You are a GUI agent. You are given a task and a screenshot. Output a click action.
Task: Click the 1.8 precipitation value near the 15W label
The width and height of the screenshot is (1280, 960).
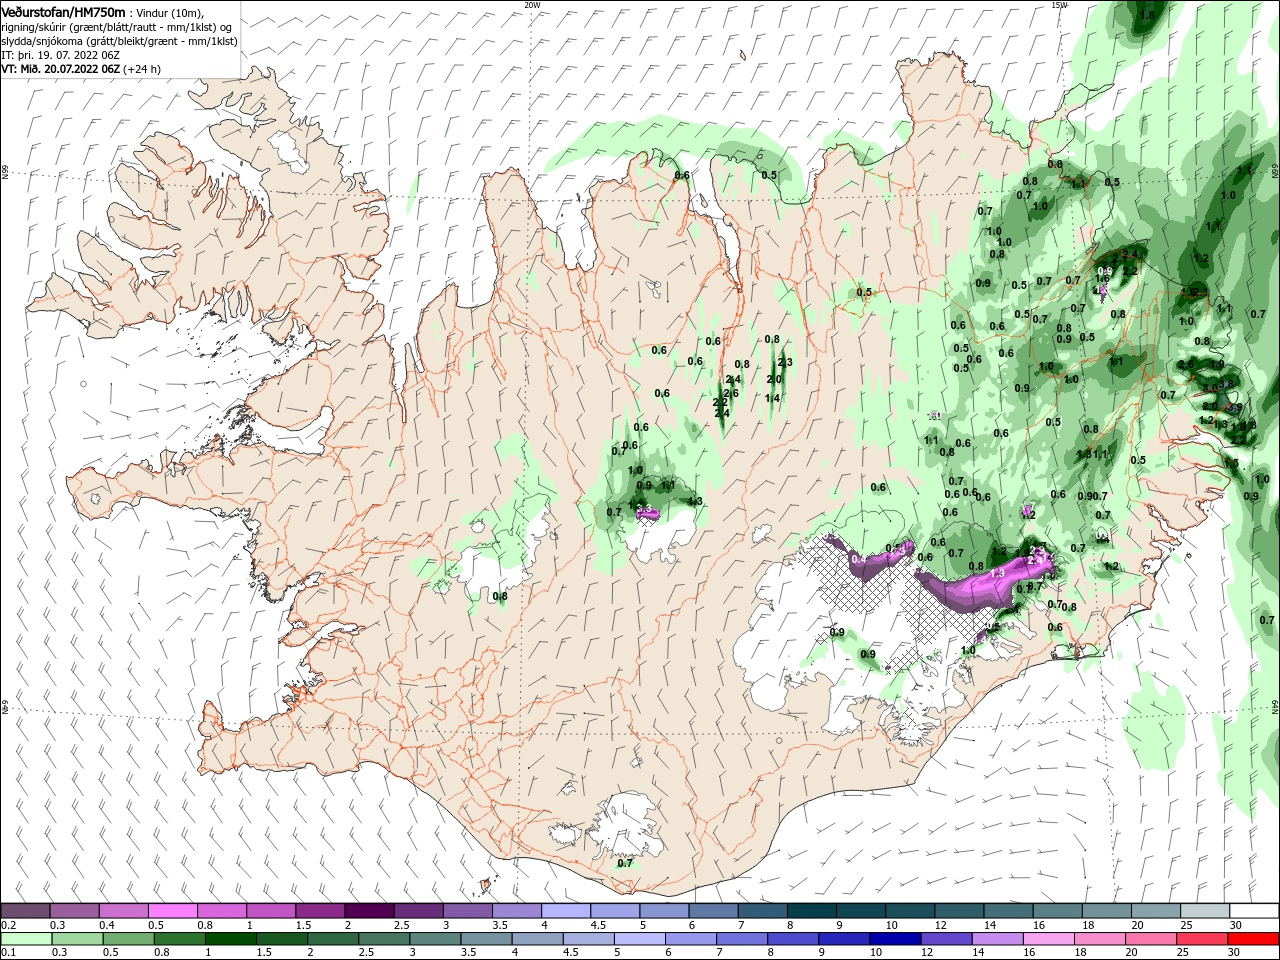click(x=1147, y=15)
